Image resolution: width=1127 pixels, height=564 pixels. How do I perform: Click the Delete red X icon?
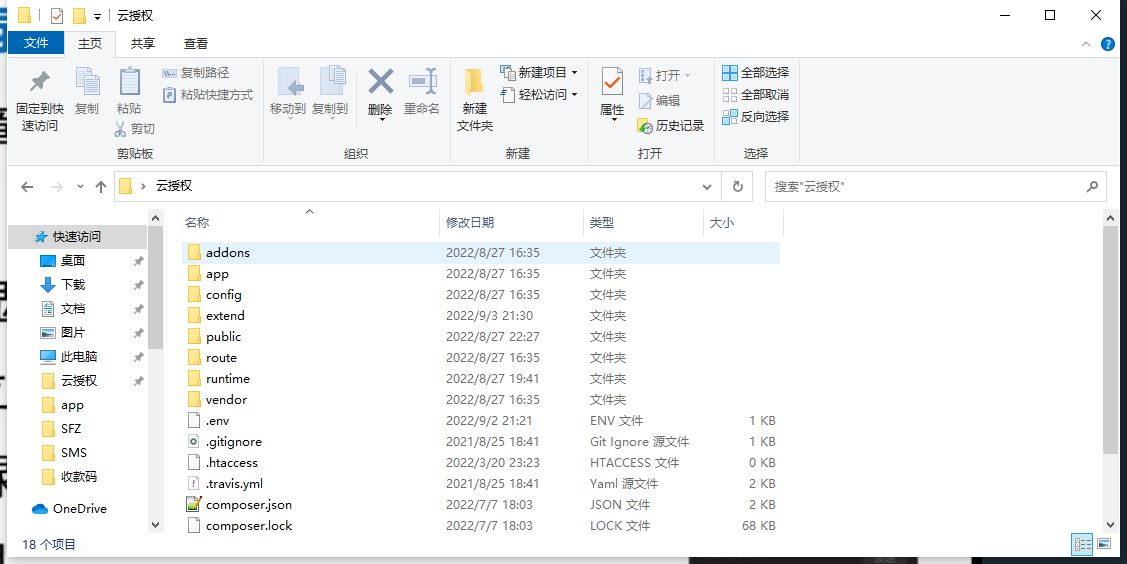tap(380, 82)
